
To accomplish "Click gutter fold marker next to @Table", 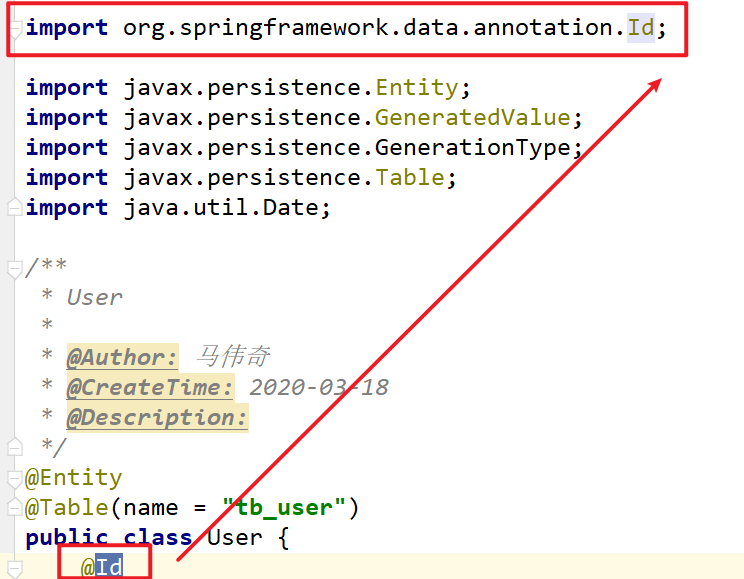I will point(14,507).
